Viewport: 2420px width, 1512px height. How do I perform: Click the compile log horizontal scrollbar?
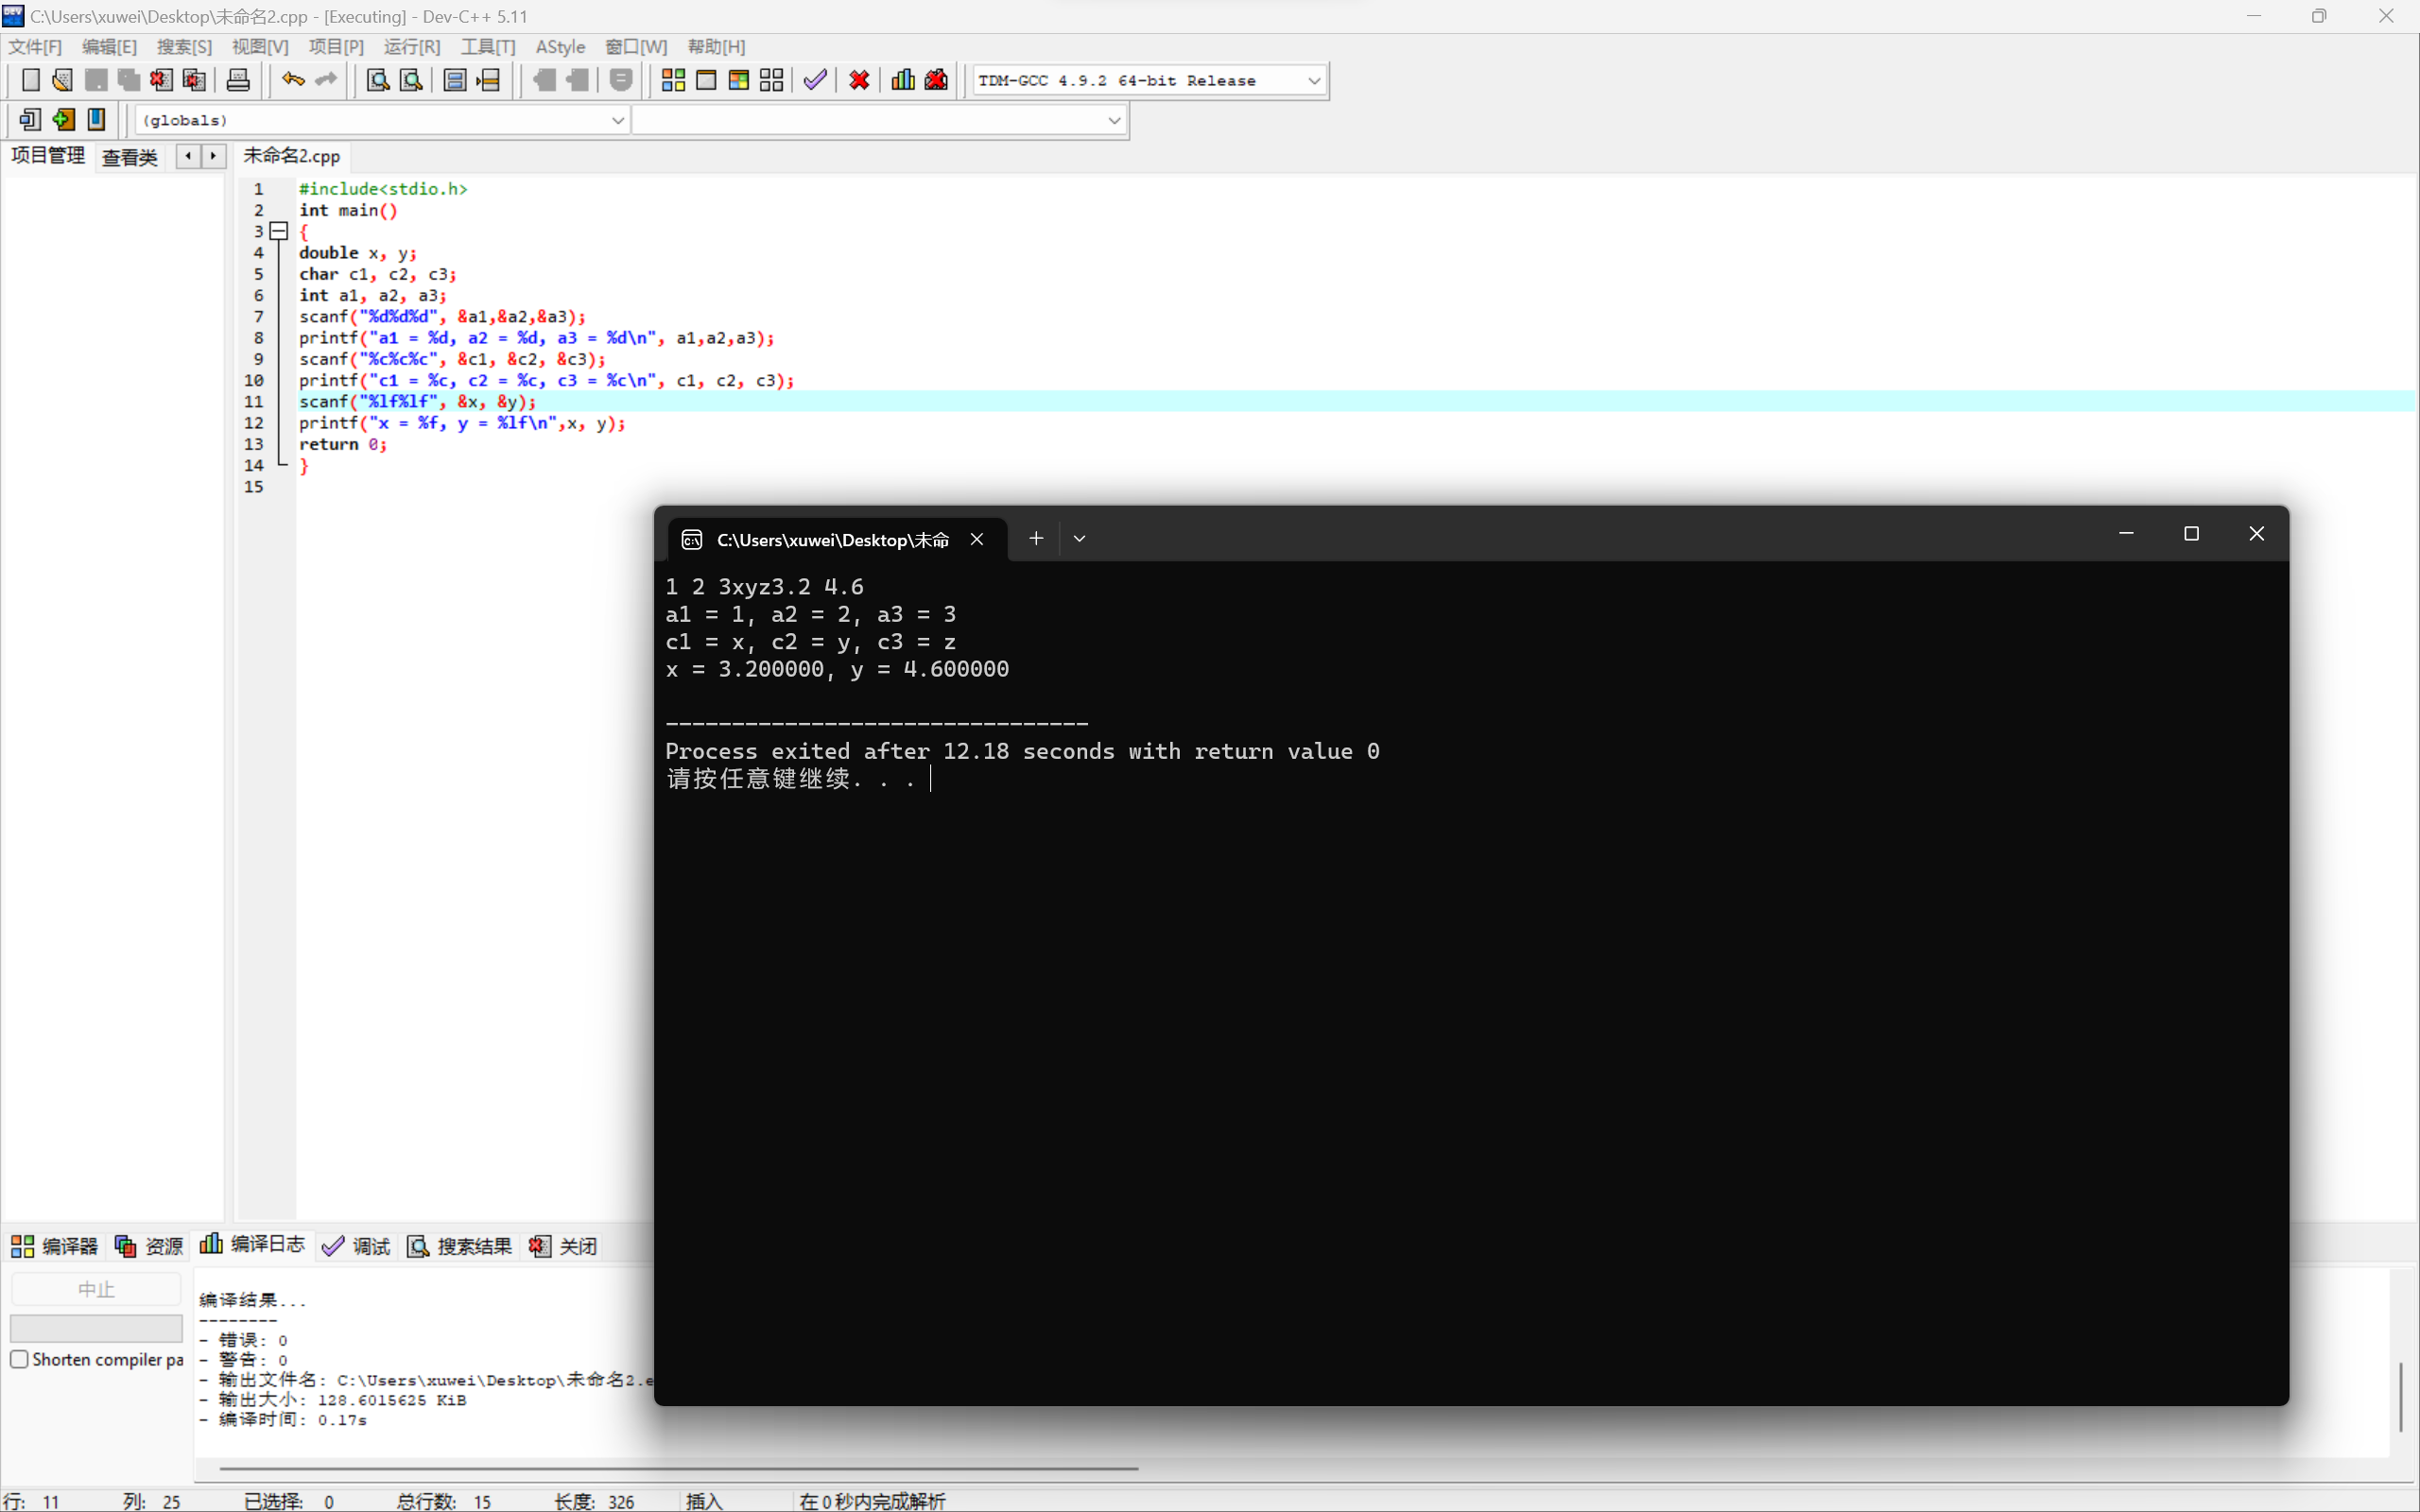[678, 1468]
